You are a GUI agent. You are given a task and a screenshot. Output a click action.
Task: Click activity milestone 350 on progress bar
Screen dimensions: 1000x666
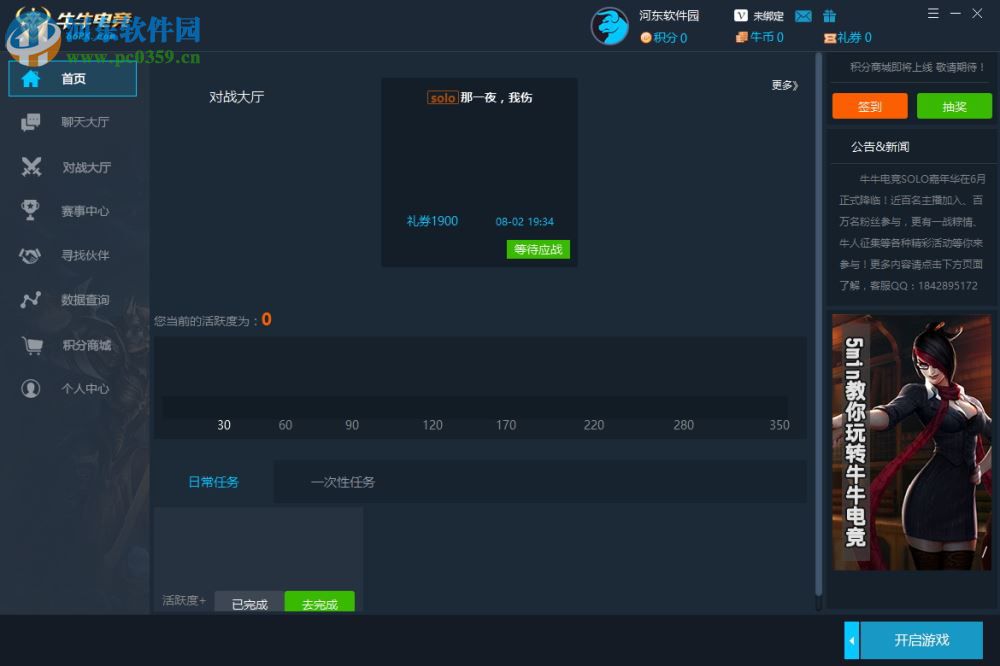779,425
